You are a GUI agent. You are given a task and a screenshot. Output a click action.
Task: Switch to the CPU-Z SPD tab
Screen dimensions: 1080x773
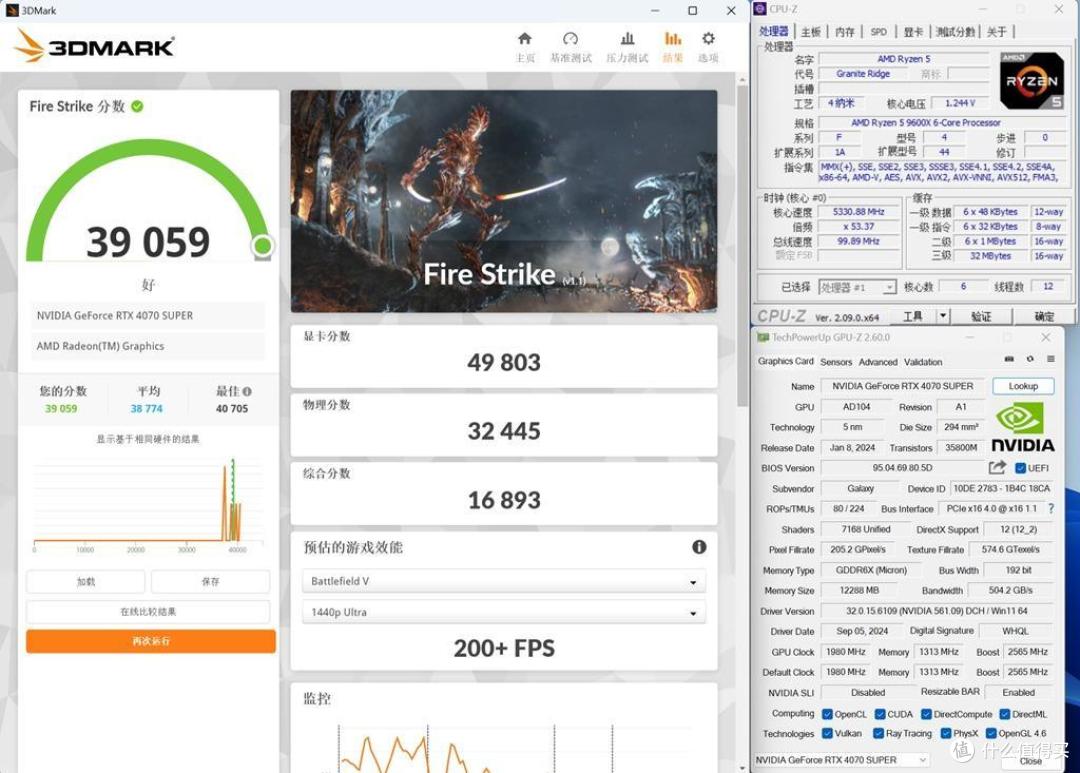click(x=878, y=32)
